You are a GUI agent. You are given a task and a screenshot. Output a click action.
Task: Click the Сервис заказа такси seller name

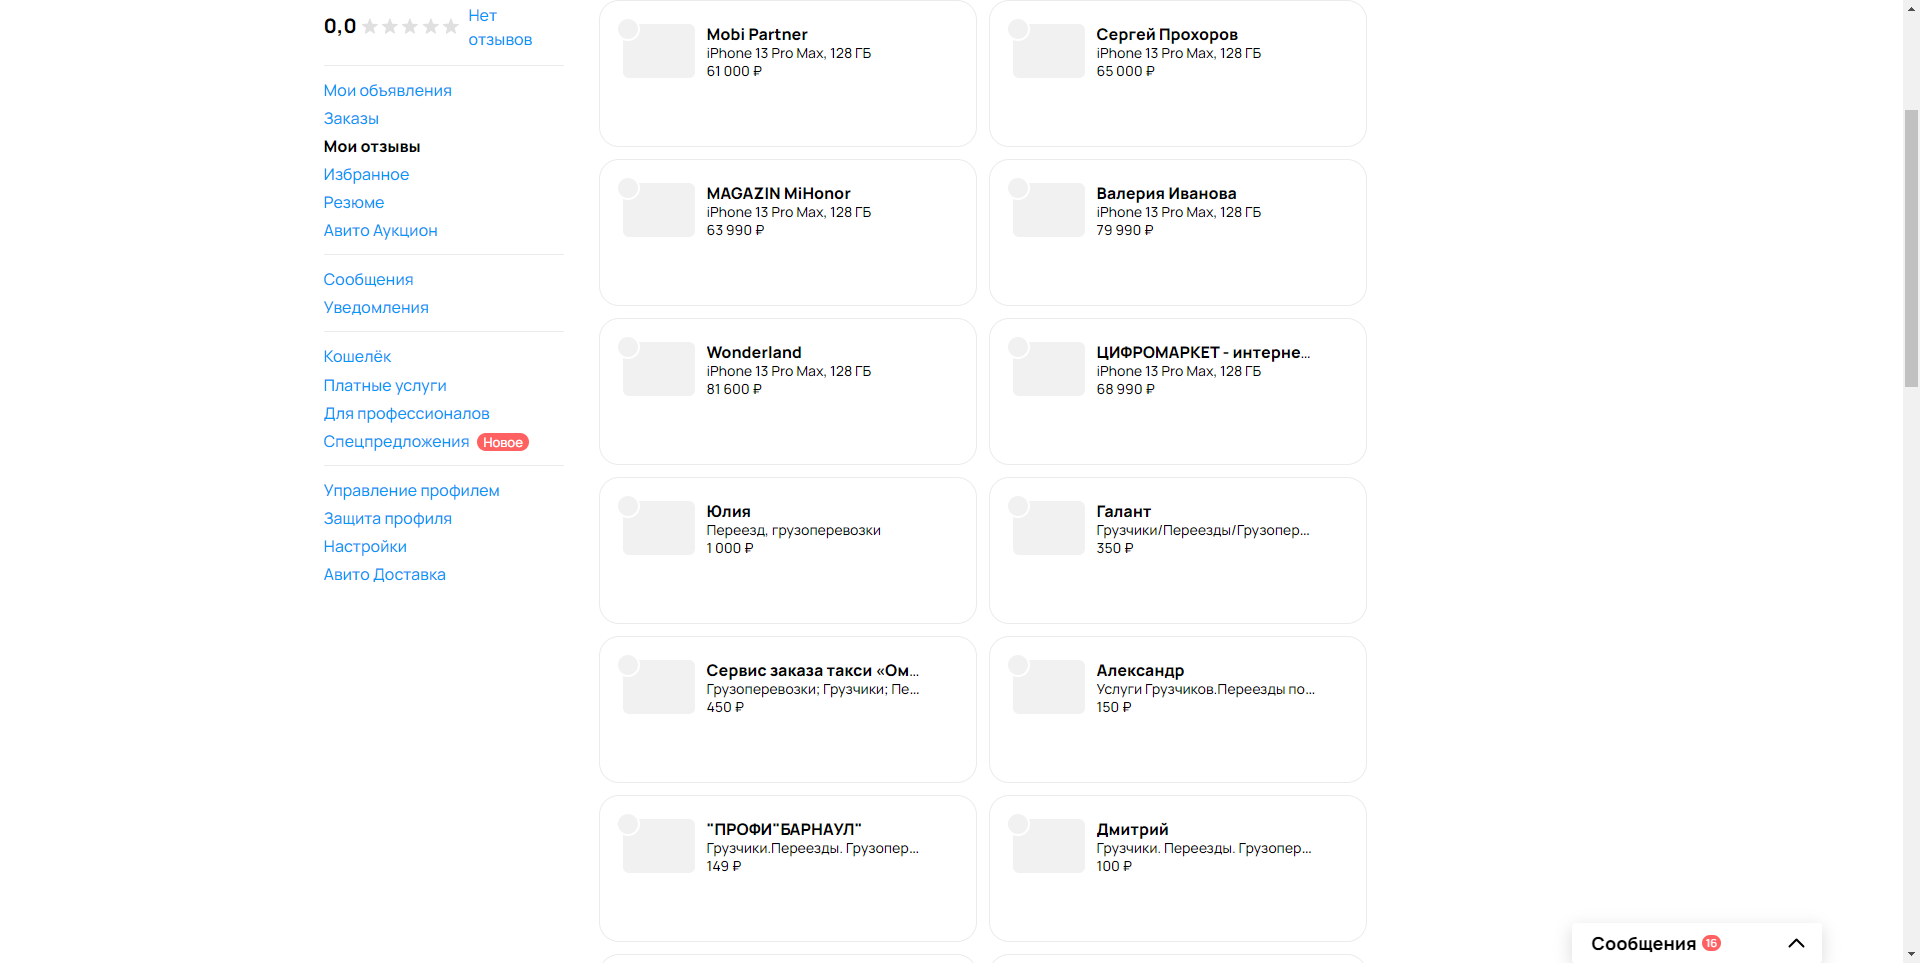point(812,671)
